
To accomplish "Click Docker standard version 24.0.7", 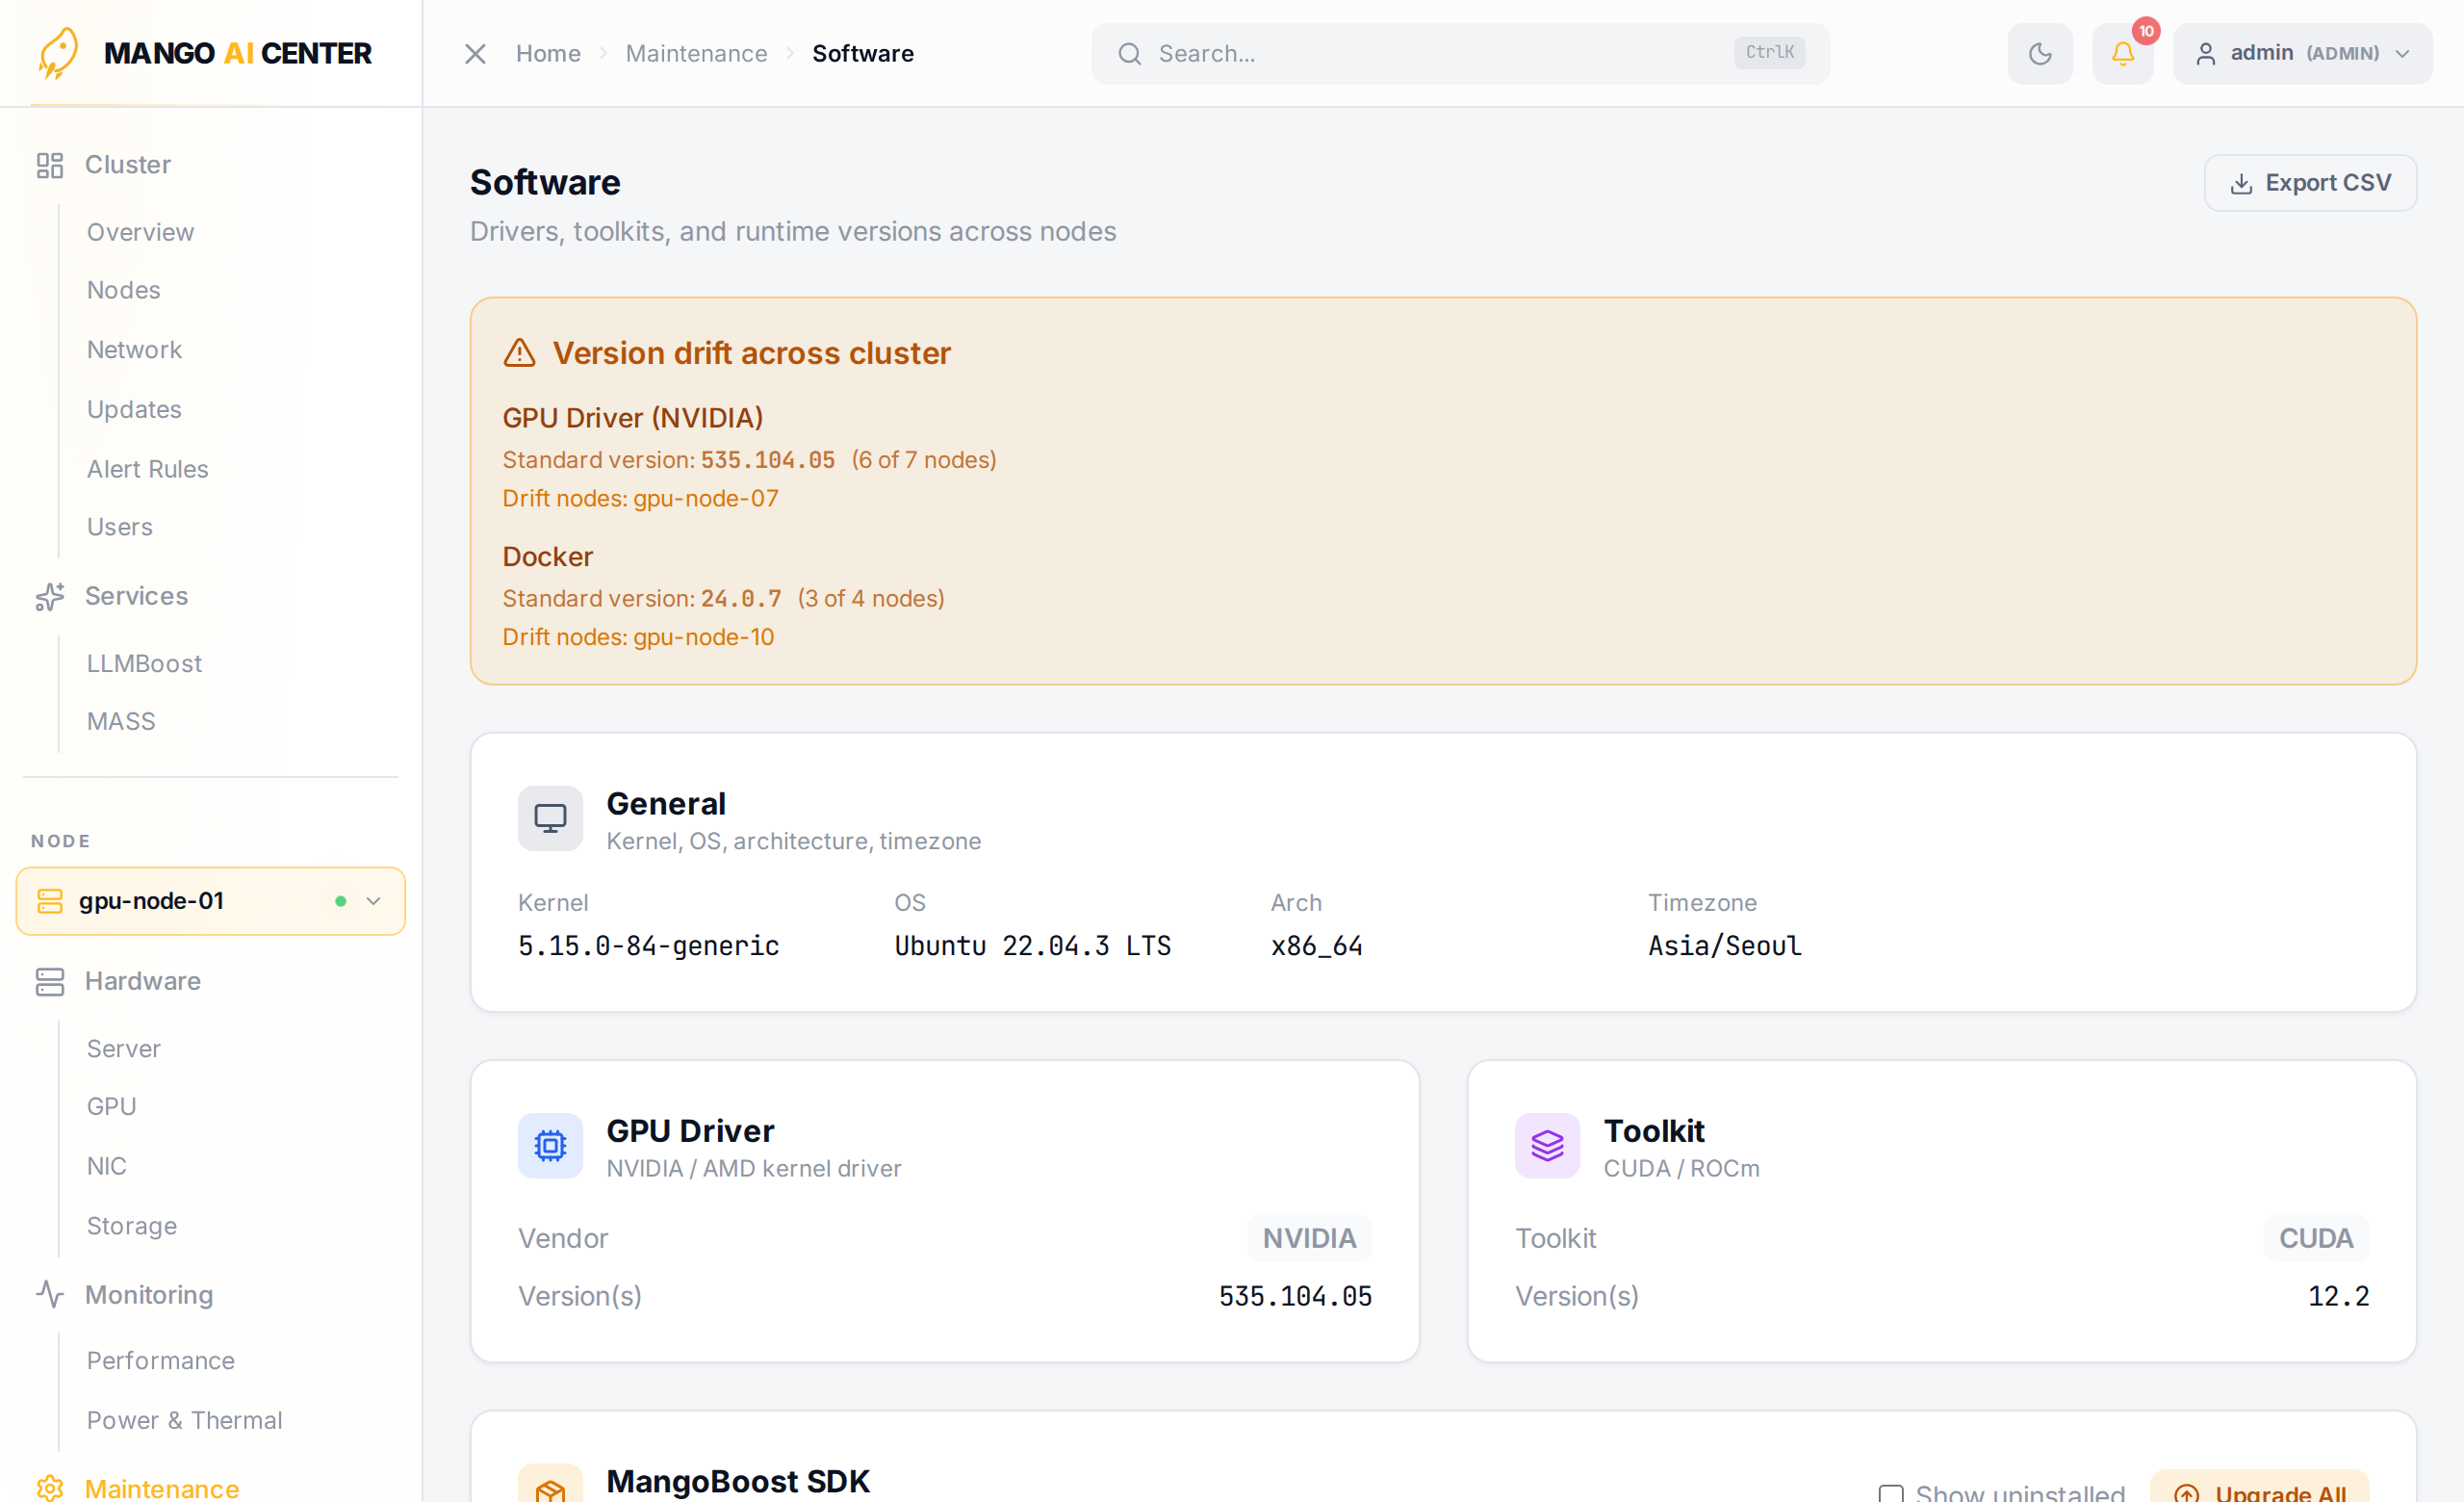I will [741, 599].
